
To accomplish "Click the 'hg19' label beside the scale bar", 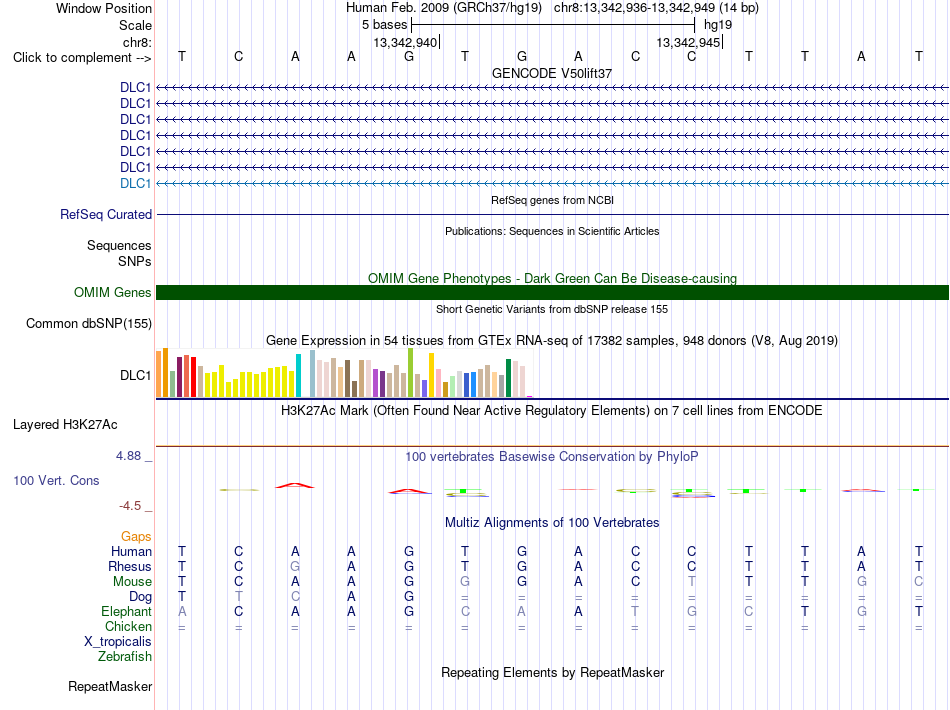I will (718, 25).
